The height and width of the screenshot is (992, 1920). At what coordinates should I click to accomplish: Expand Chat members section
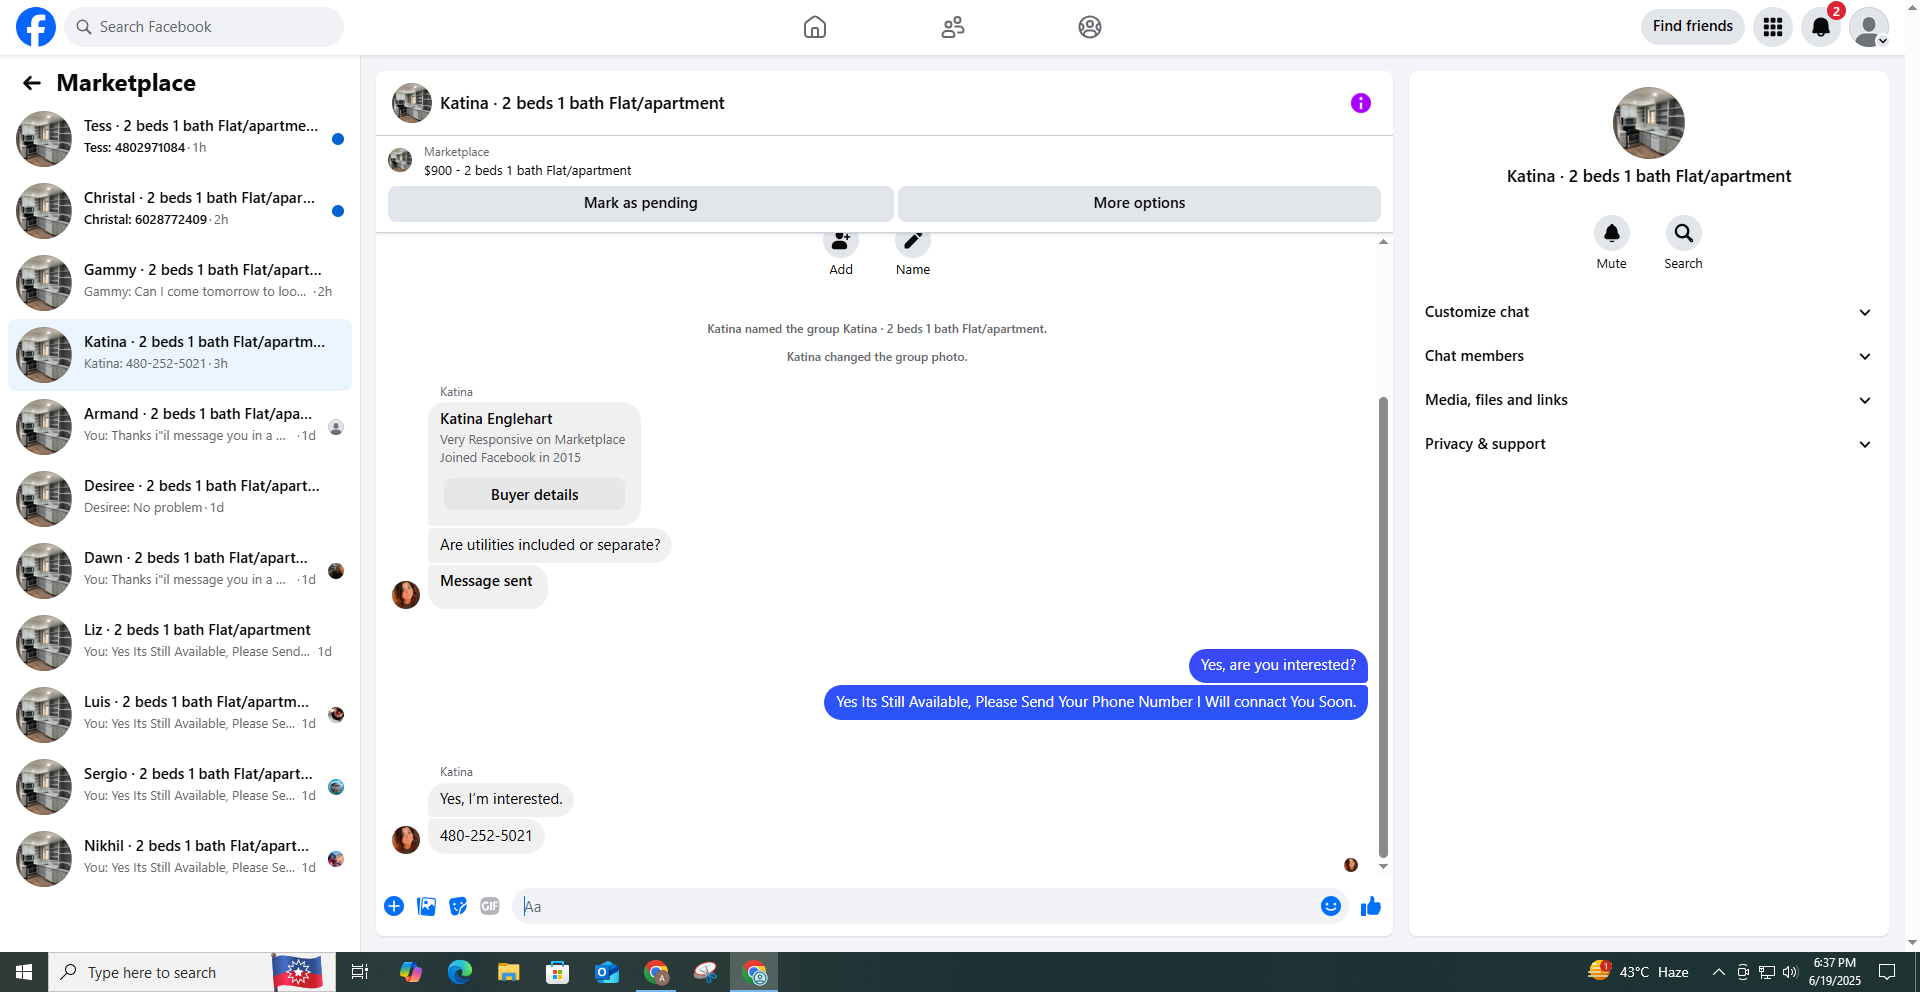point(1648,356)
